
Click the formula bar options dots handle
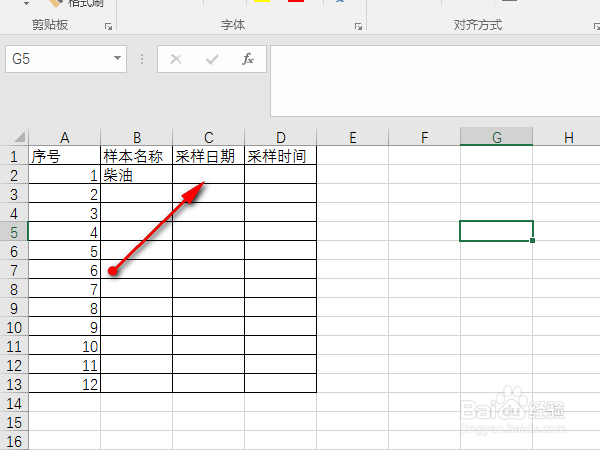[142, 59]
